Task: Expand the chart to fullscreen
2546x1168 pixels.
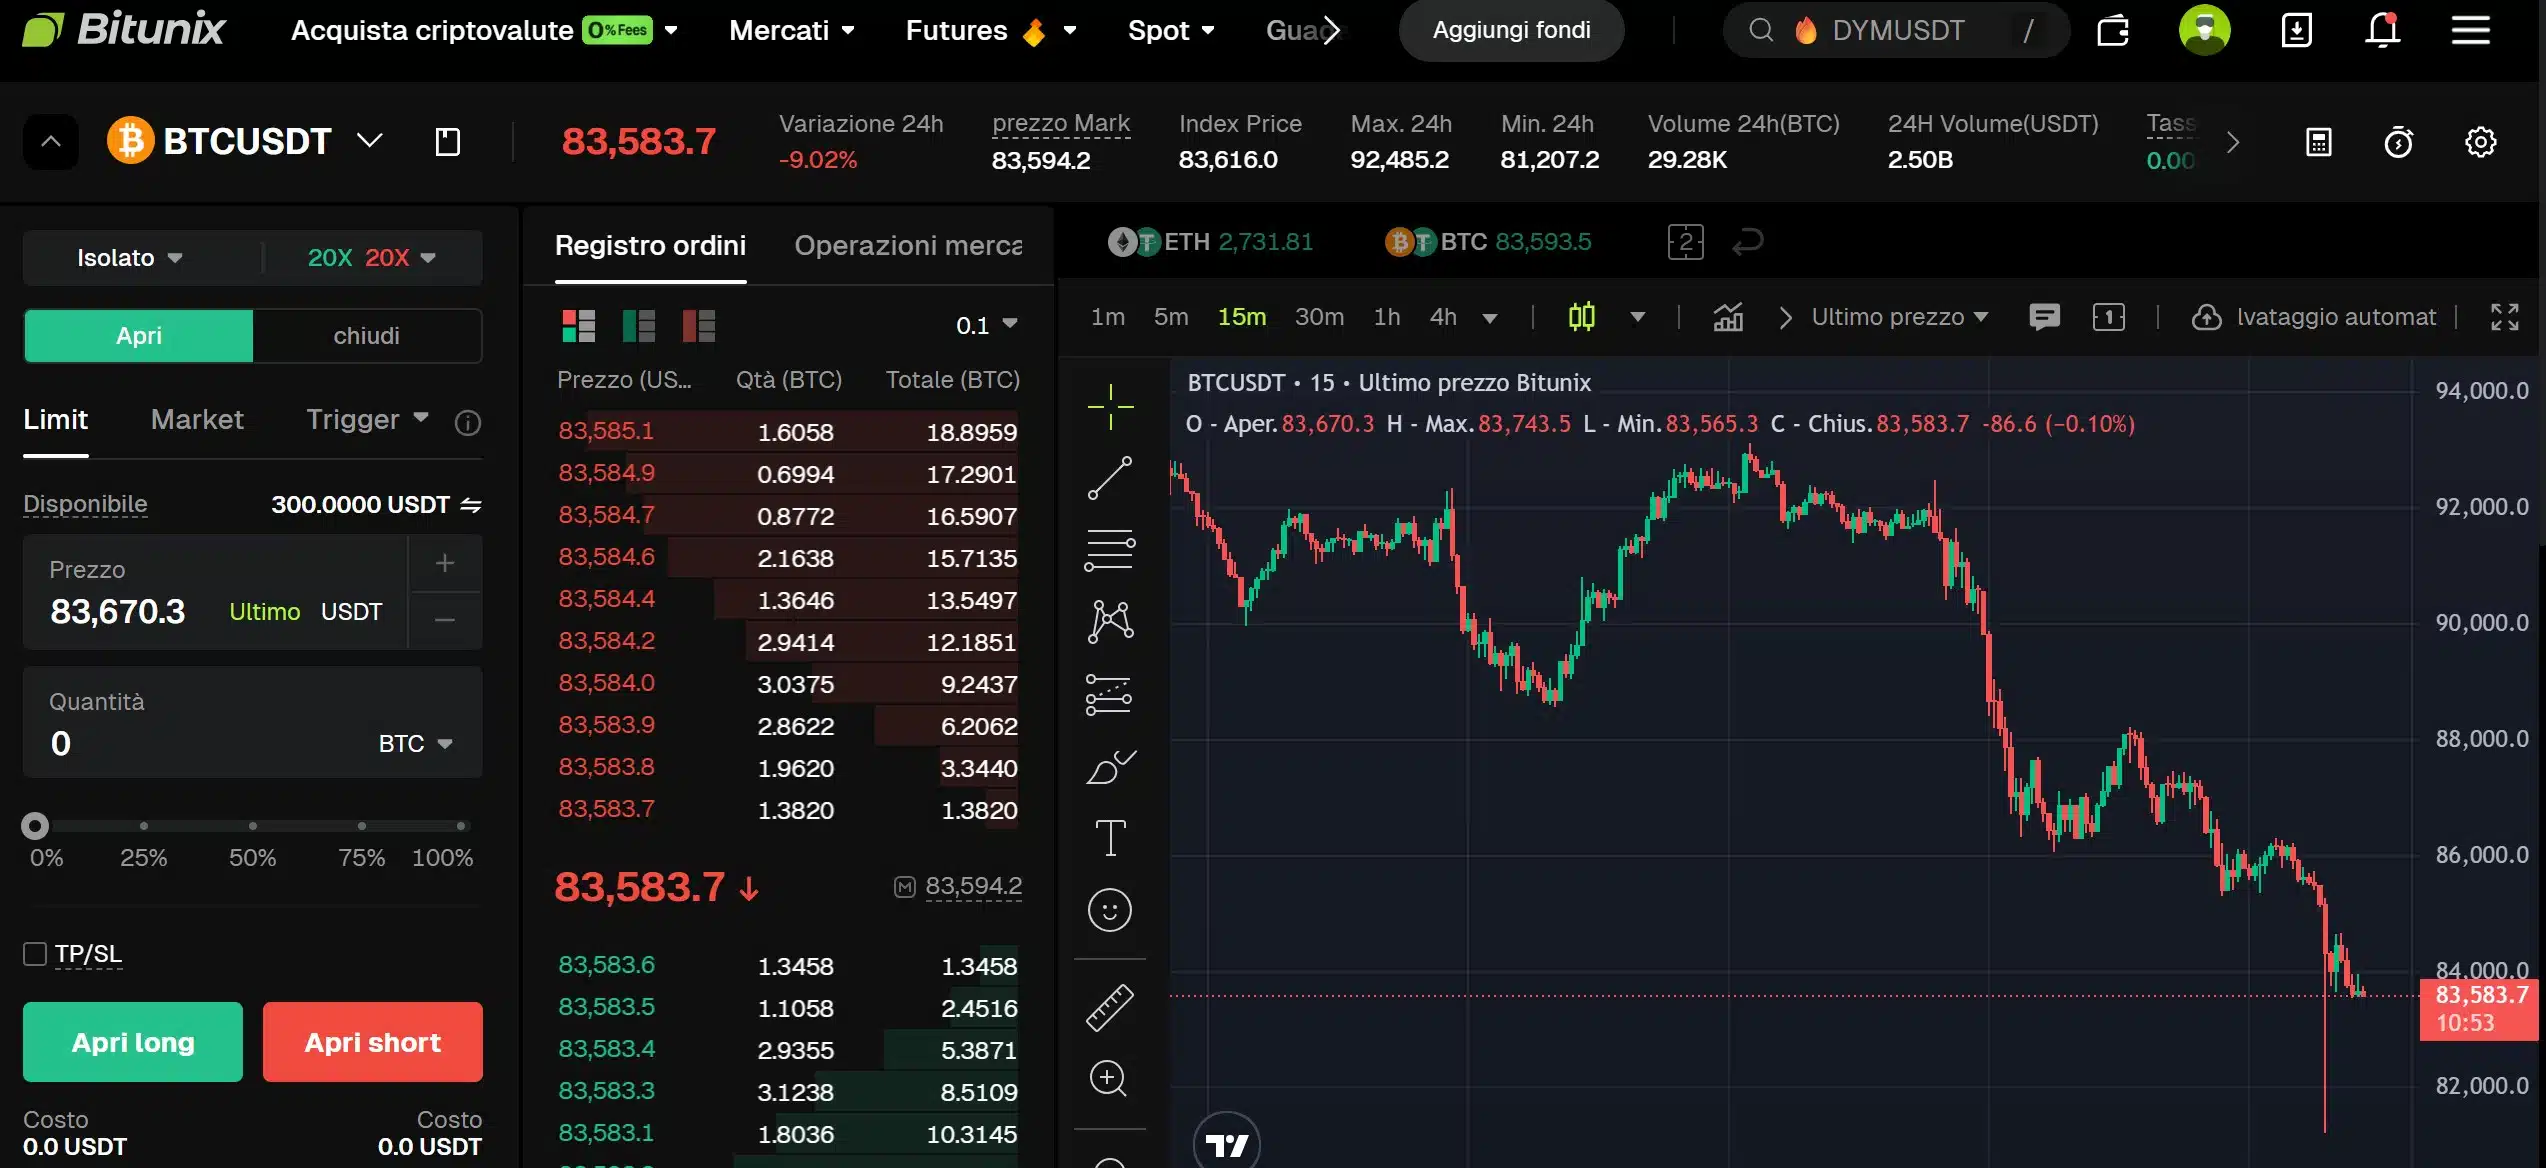Action: pyautogui.click(x=2506, y=317)
